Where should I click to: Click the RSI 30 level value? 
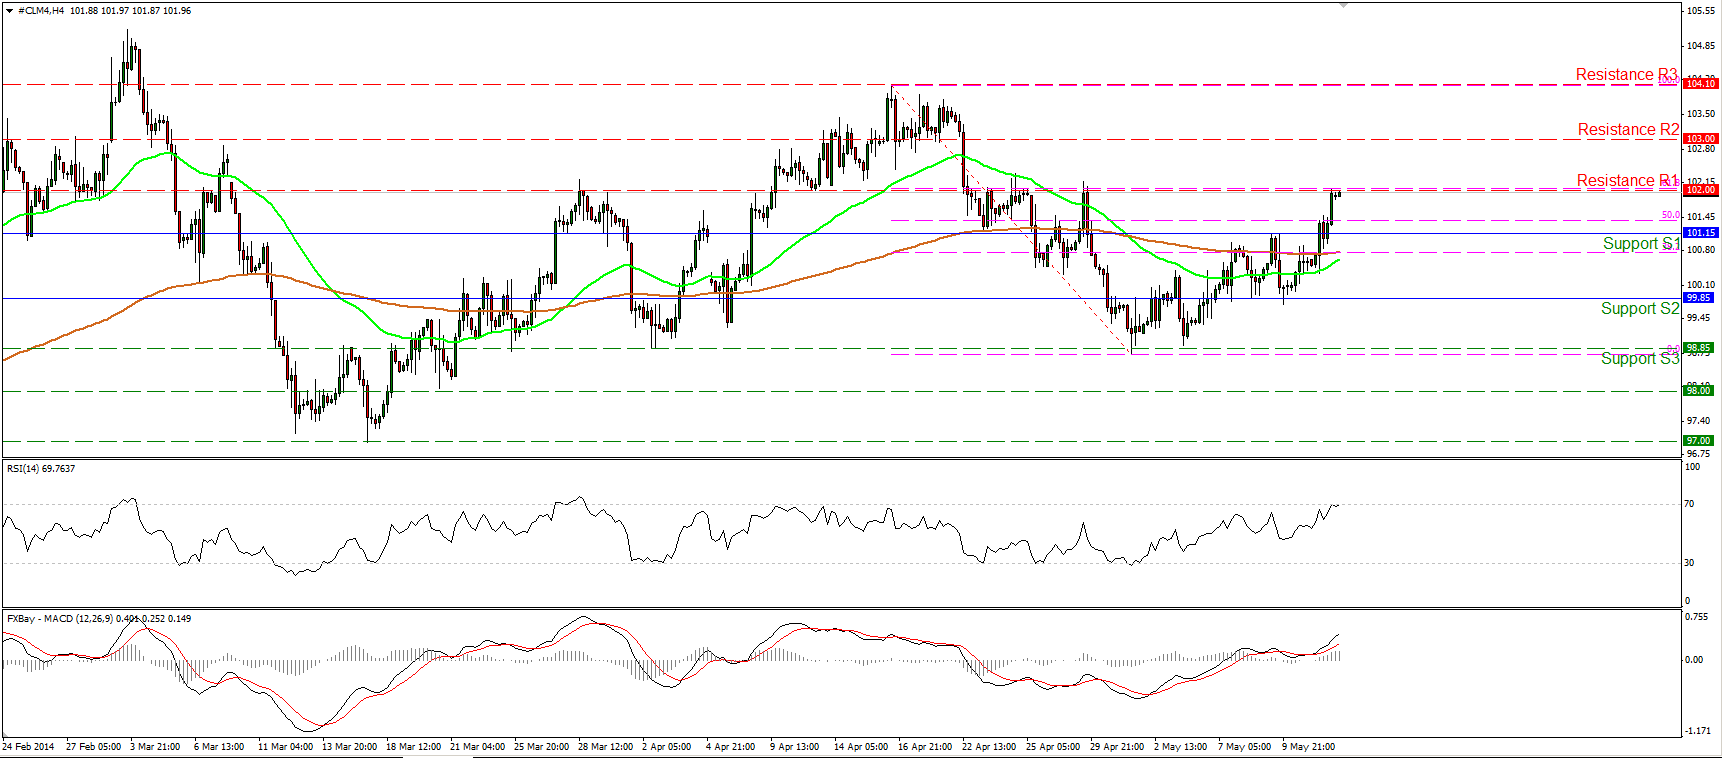pos(1689,563)
